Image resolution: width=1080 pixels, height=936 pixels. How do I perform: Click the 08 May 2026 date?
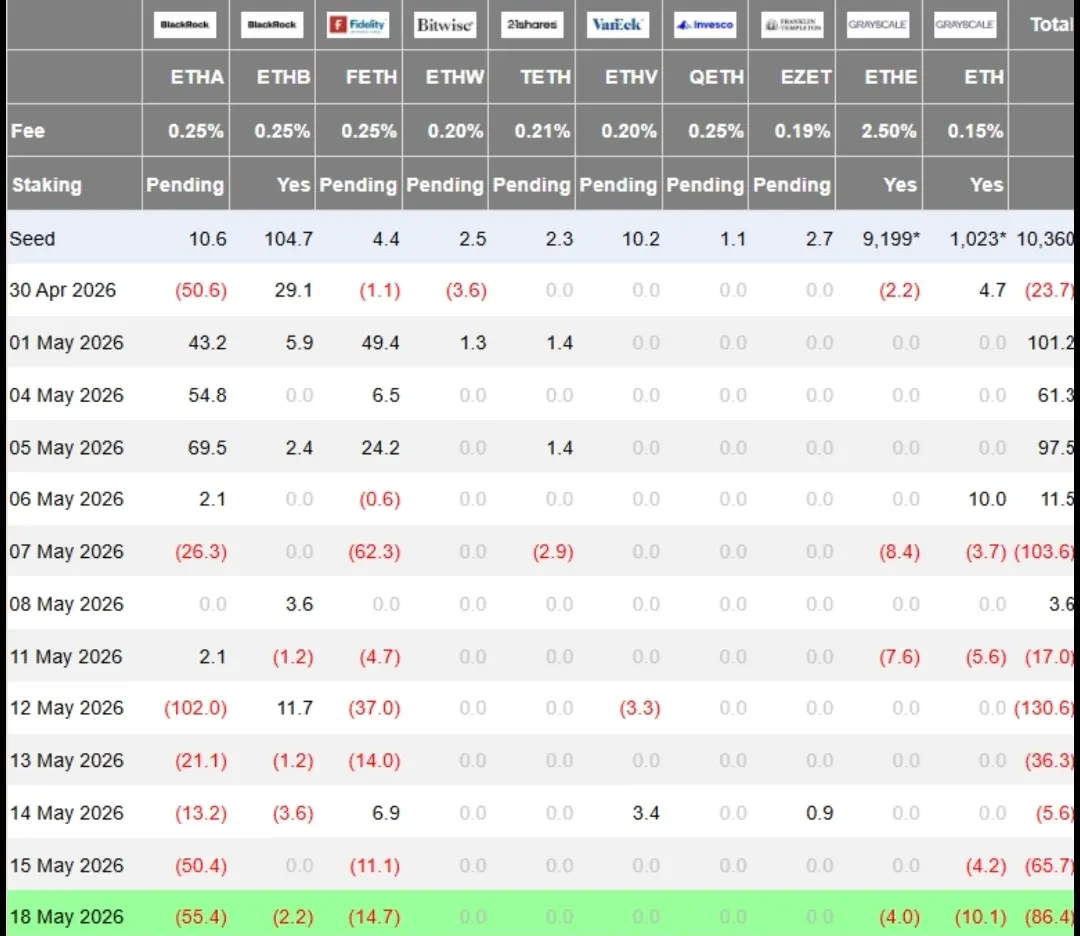[66, 604]
